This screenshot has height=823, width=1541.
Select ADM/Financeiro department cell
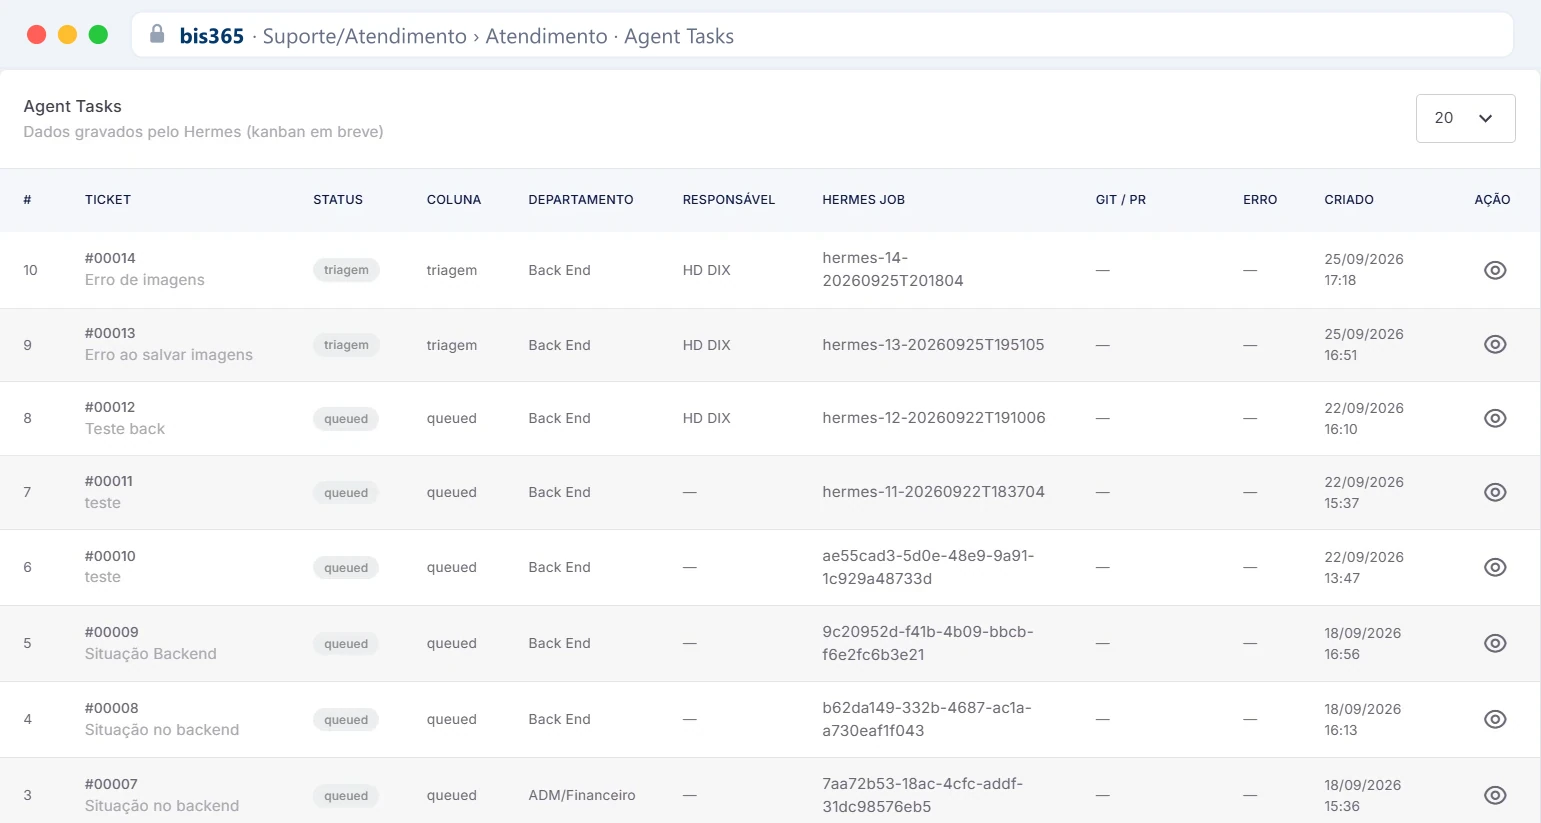click(582, 795)
